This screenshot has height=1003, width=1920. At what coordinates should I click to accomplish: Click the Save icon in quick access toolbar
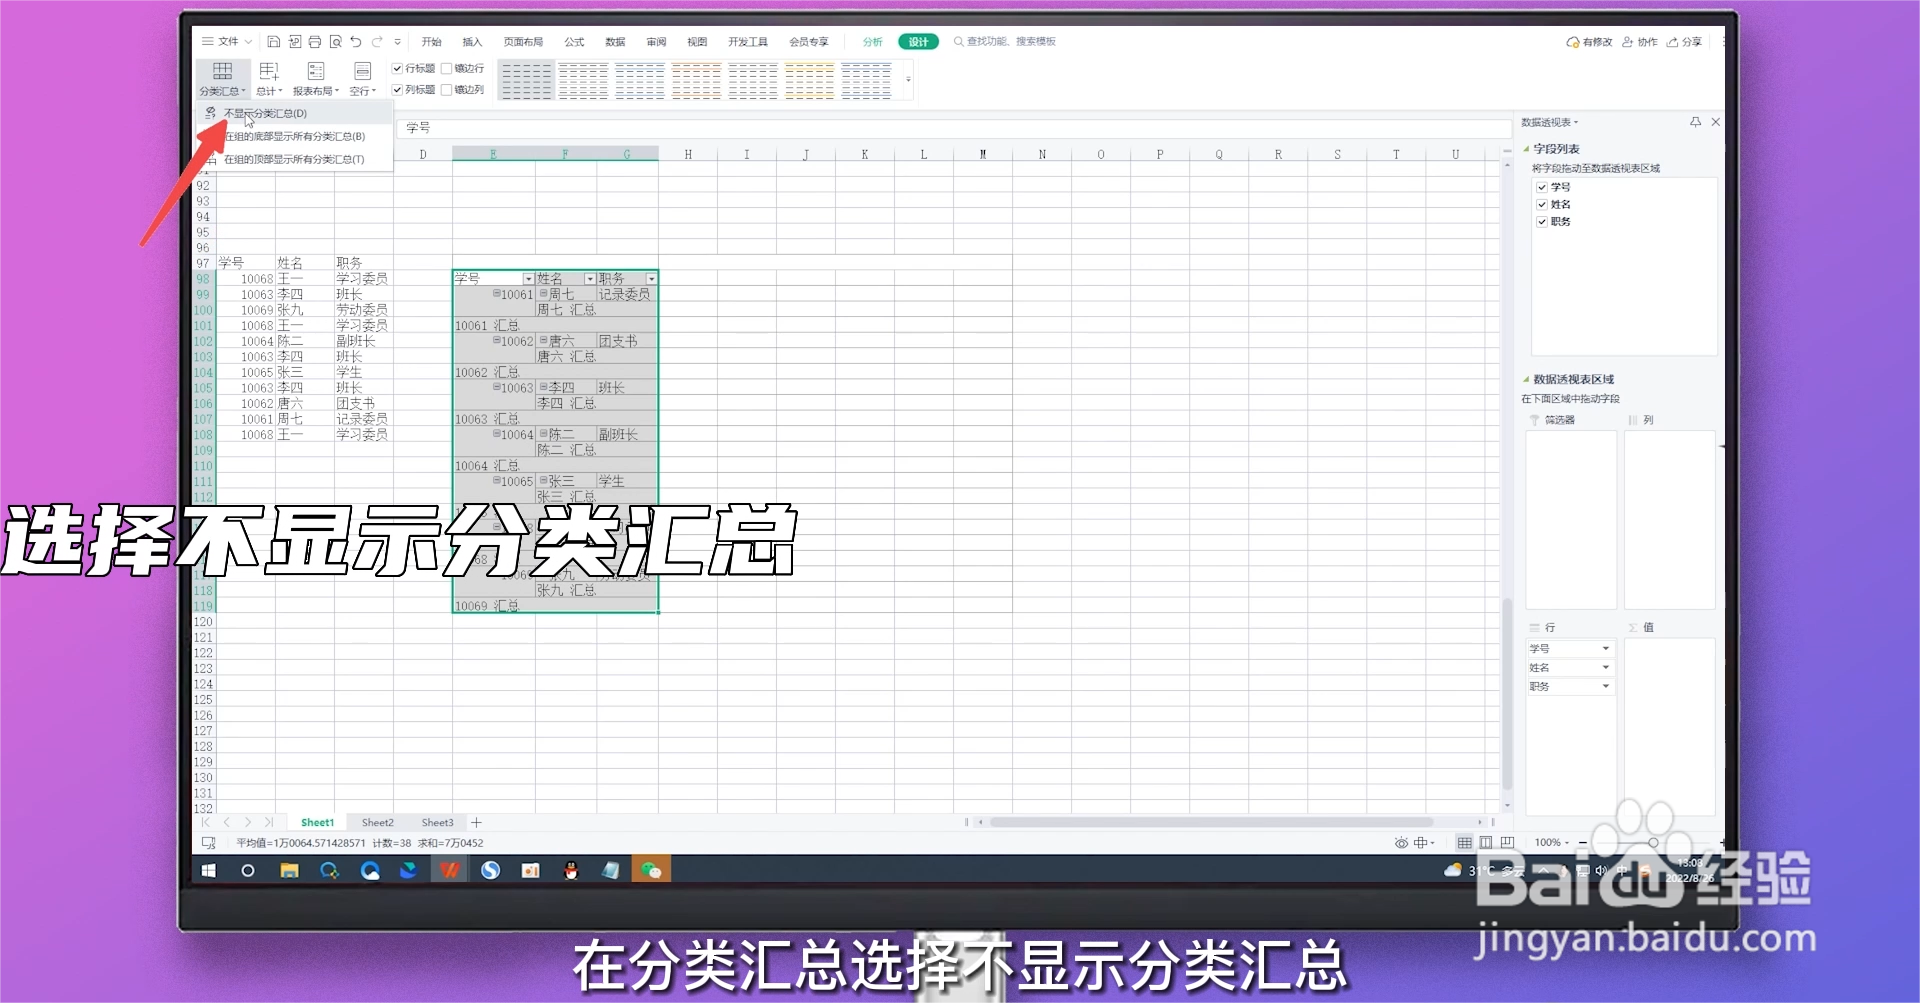(x=273, y=41)
